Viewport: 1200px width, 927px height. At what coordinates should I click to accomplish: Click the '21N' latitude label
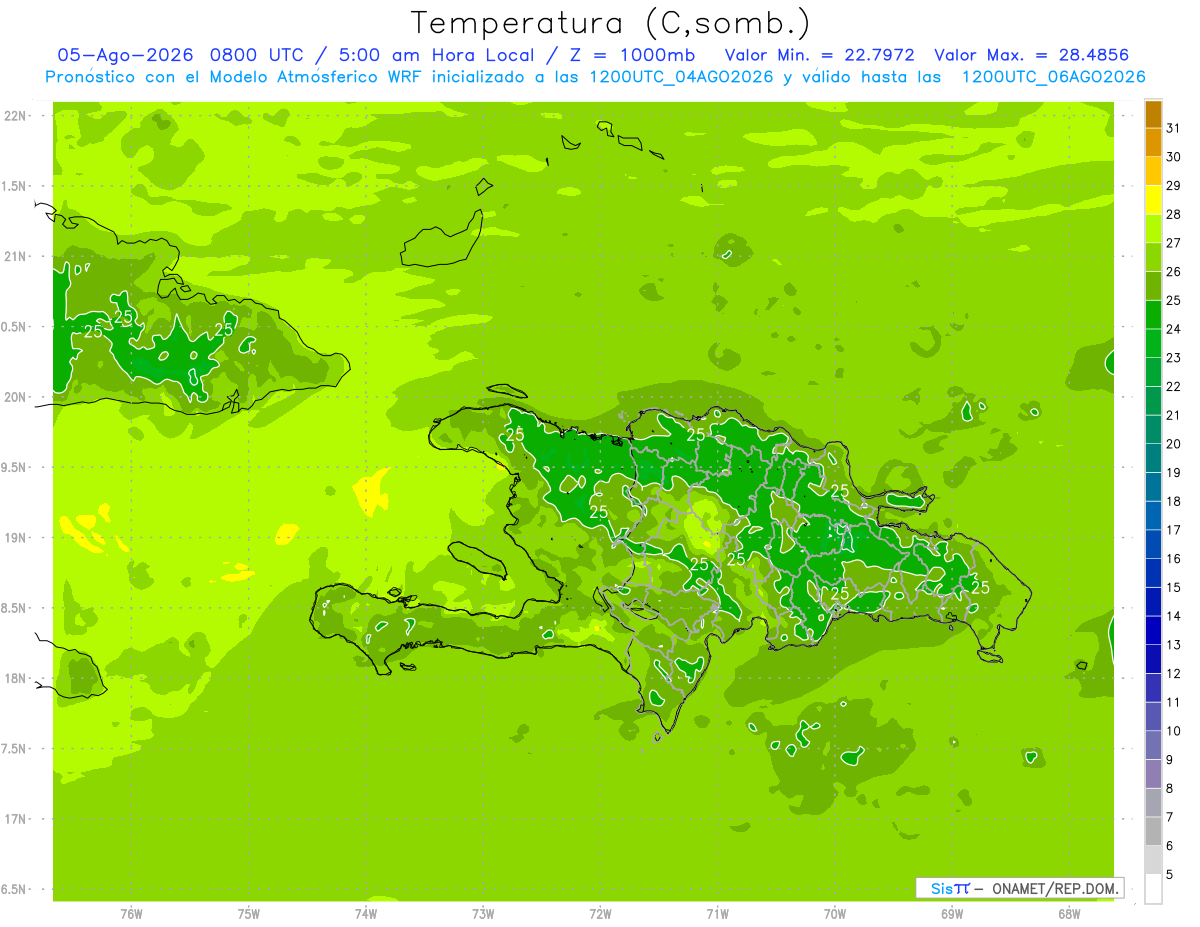[15, 256]
